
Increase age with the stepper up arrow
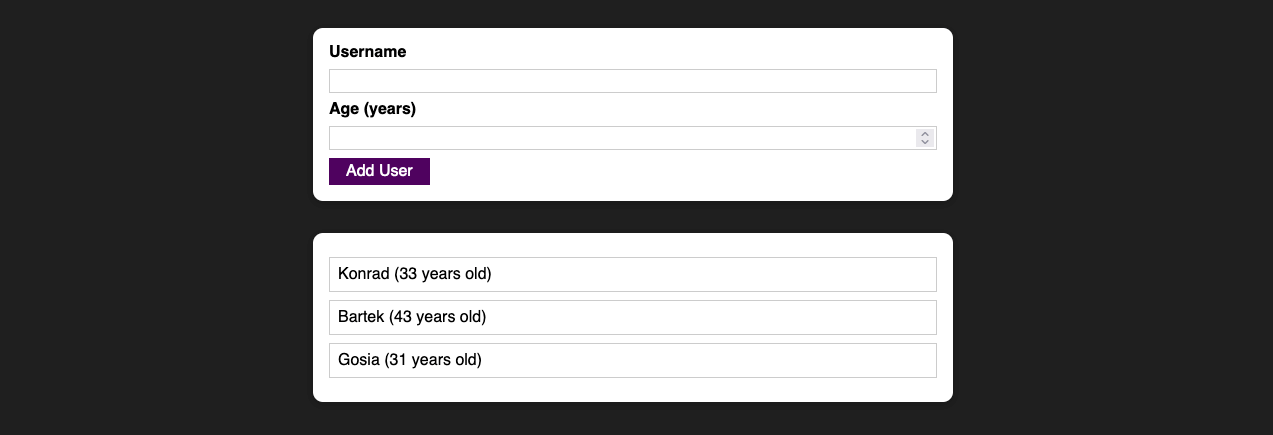[x=925, y=134]
